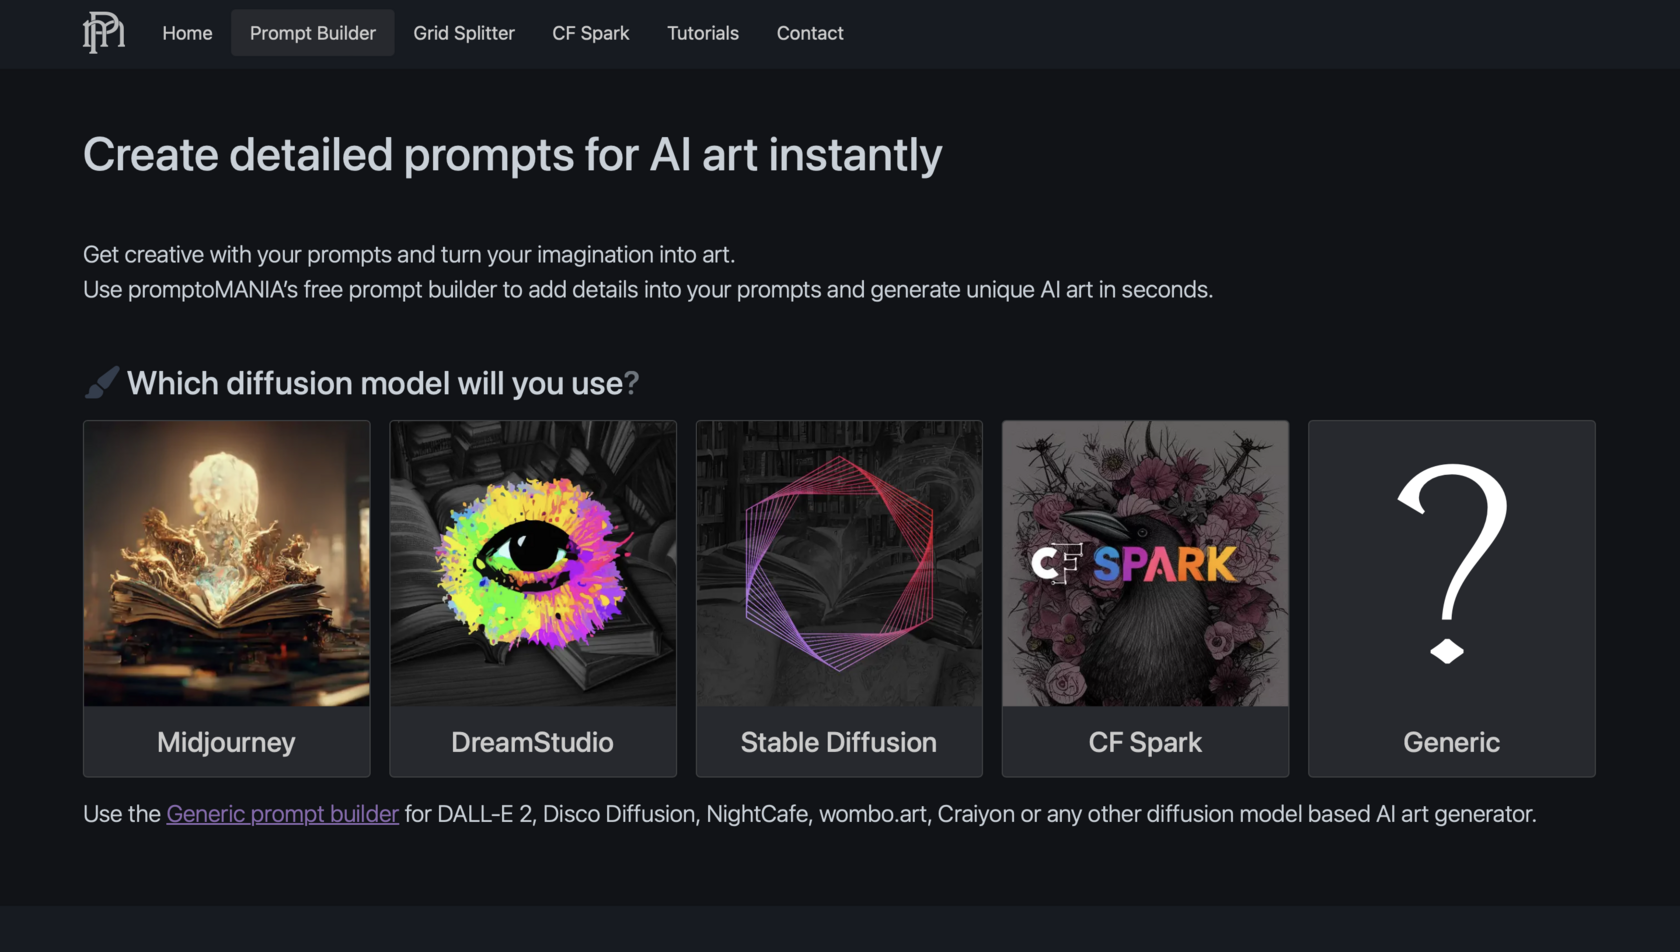1680x952 pixels.
Task: Select the Generic card label
Action: coord(1451,742)
